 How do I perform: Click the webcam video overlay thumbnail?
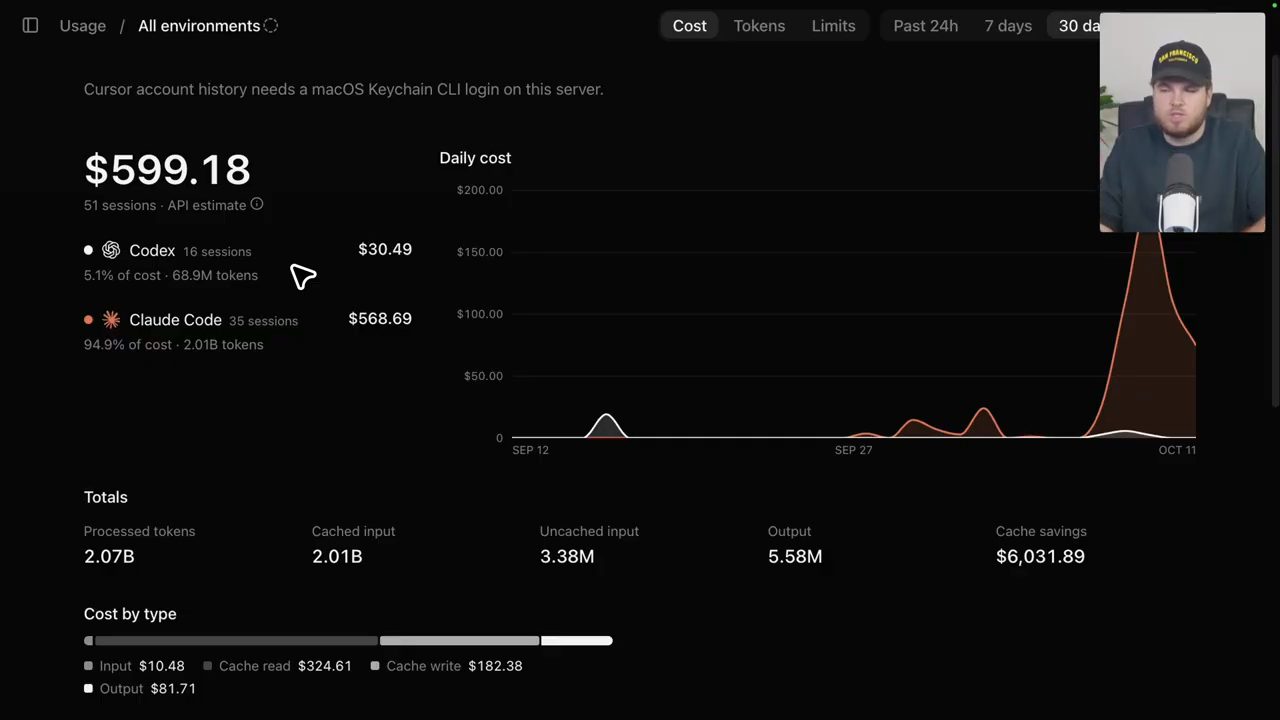1182,122
